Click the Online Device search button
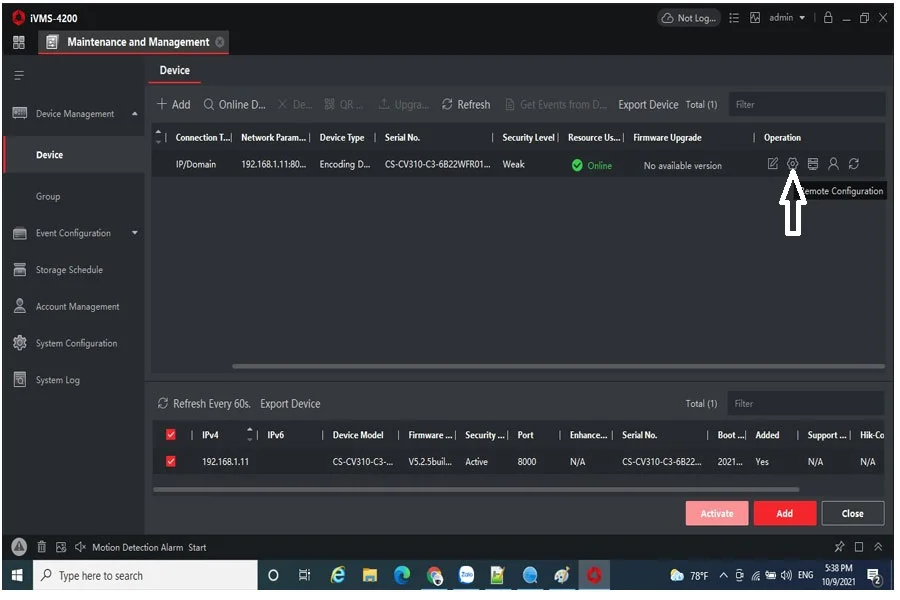Image resolution: width=900 pixels, height=600 pixels. 235,104
